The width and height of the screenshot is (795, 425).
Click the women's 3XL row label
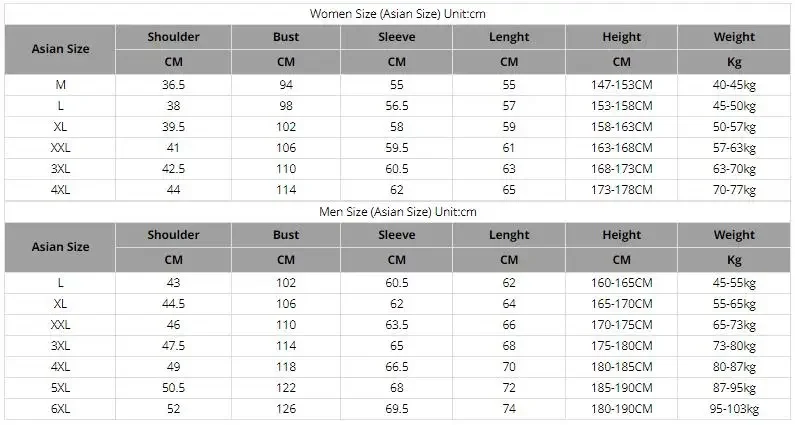point(60,169)
